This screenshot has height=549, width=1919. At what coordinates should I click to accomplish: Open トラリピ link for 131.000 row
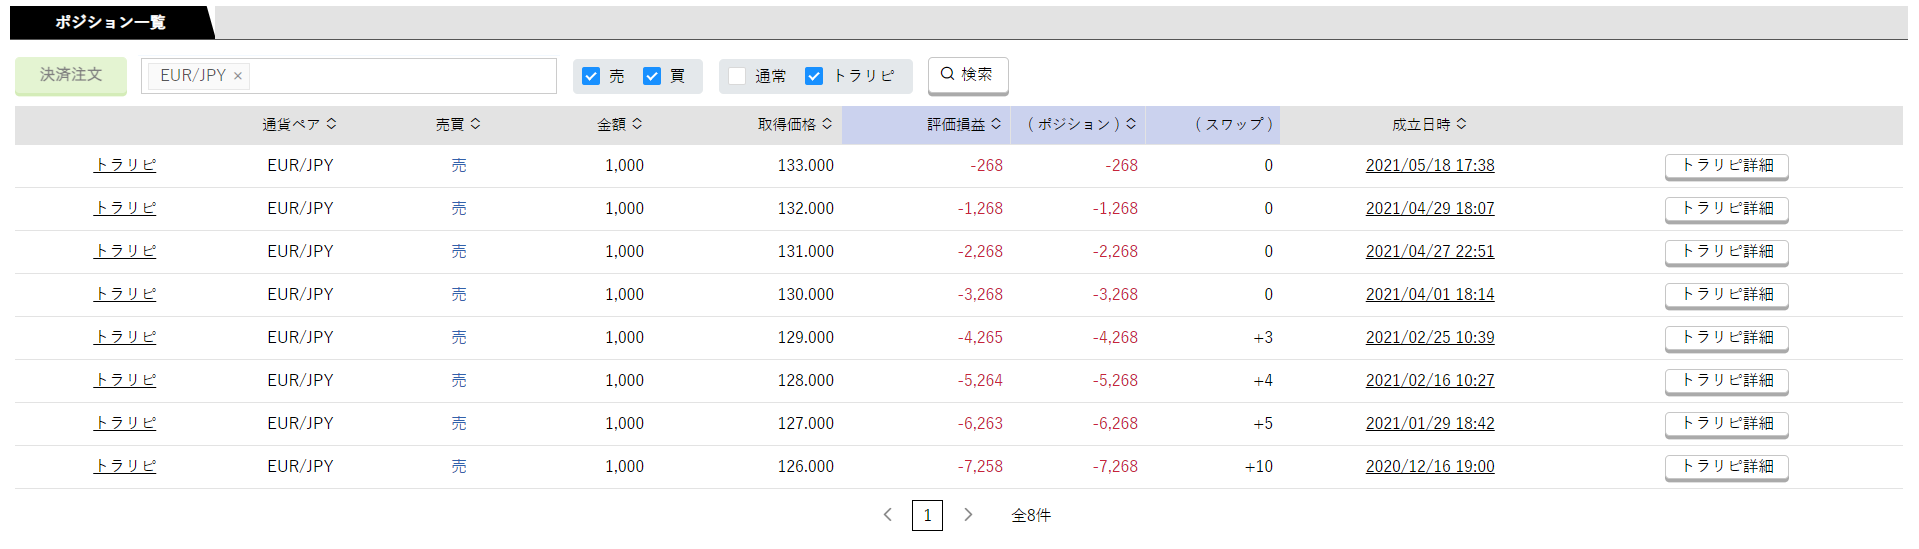pyautogui.click(x=125, y=251)
